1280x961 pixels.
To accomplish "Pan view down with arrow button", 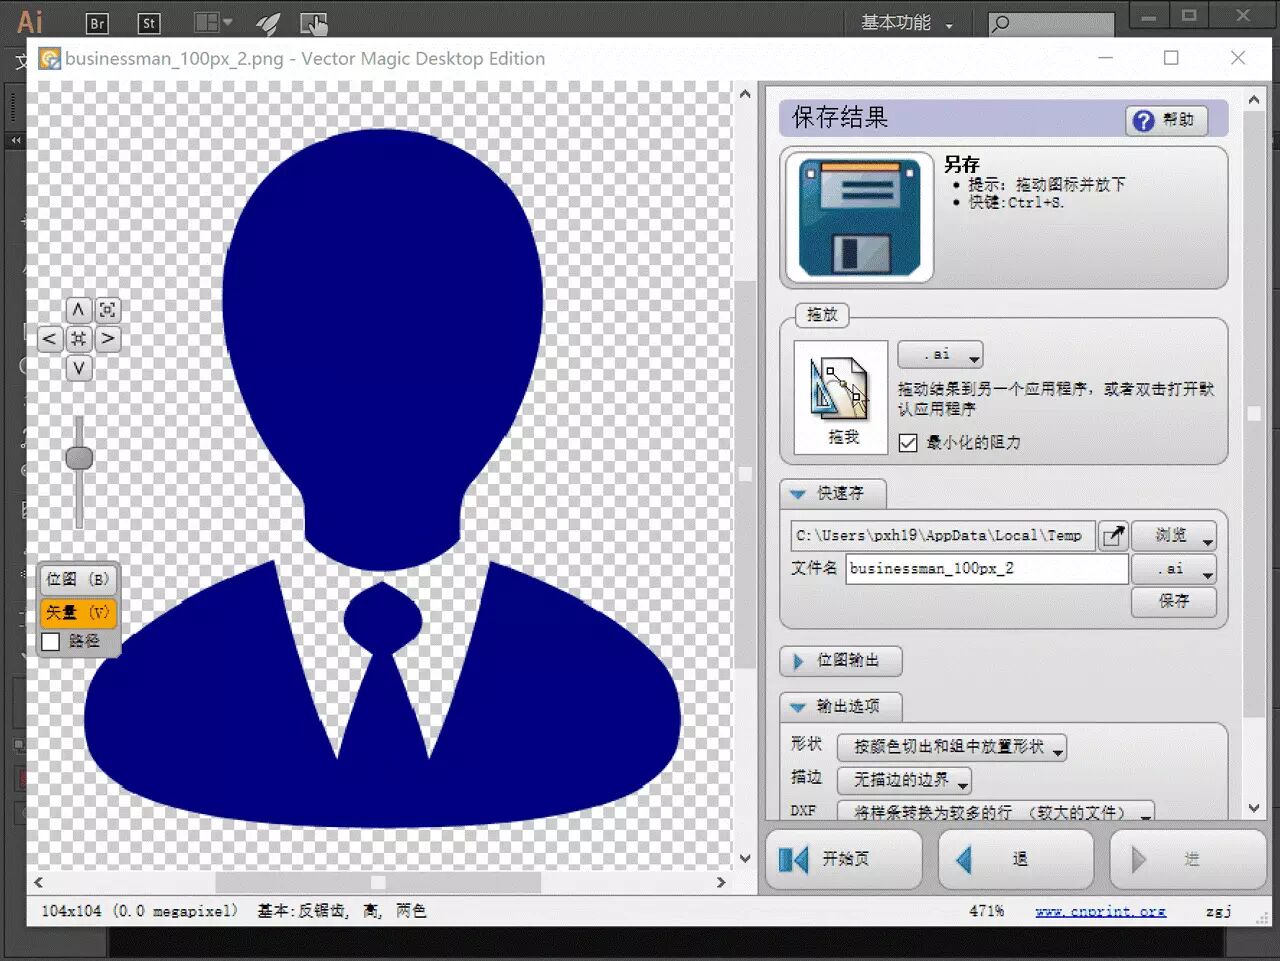I will 78,368.
